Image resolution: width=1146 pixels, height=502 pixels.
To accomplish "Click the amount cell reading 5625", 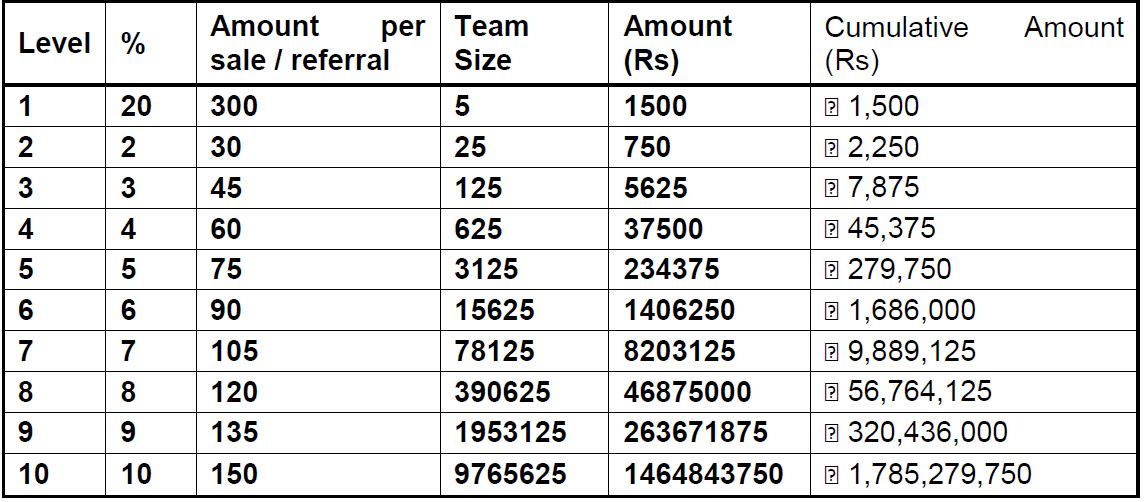I will pos(655,188).
